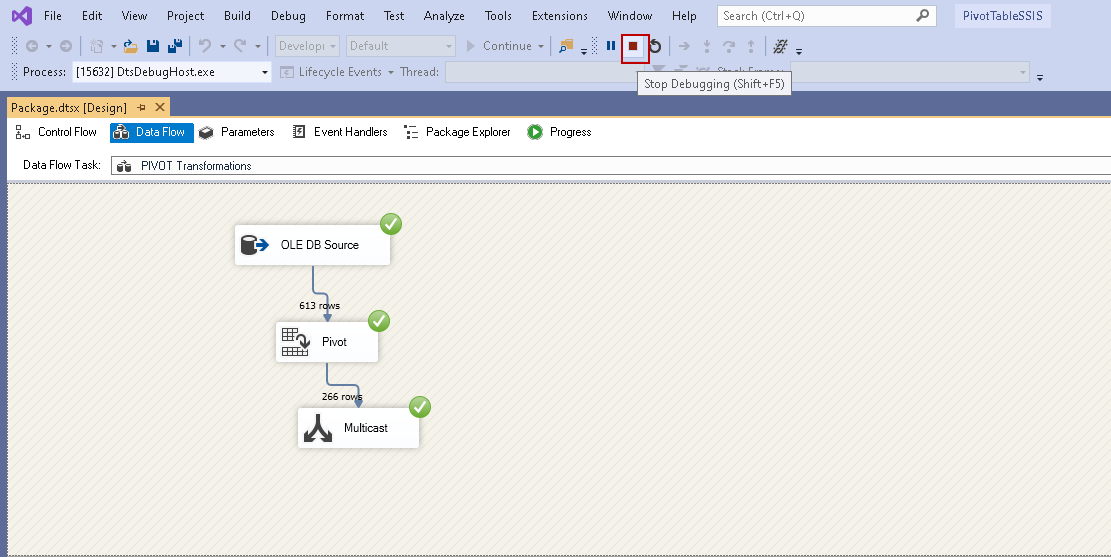Screen dimensions: 1111x557
Task: Open the Tools menu
Action: tap(498, 16)
